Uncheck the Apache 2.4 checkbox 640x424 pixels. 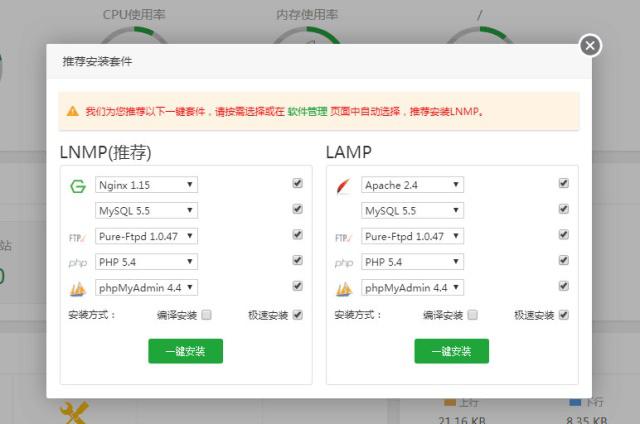coord(564,183)
